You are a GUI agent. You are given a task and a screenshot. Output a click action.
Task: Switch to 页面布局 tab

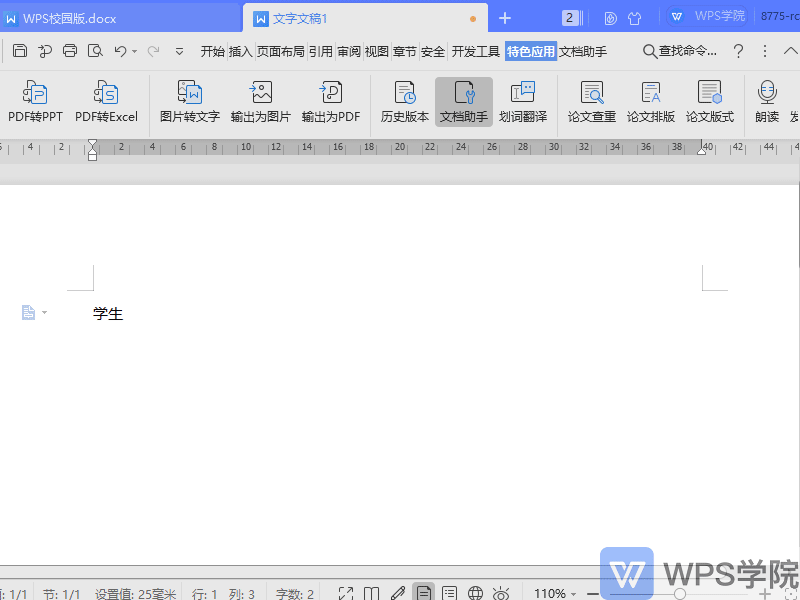point(280,51)
